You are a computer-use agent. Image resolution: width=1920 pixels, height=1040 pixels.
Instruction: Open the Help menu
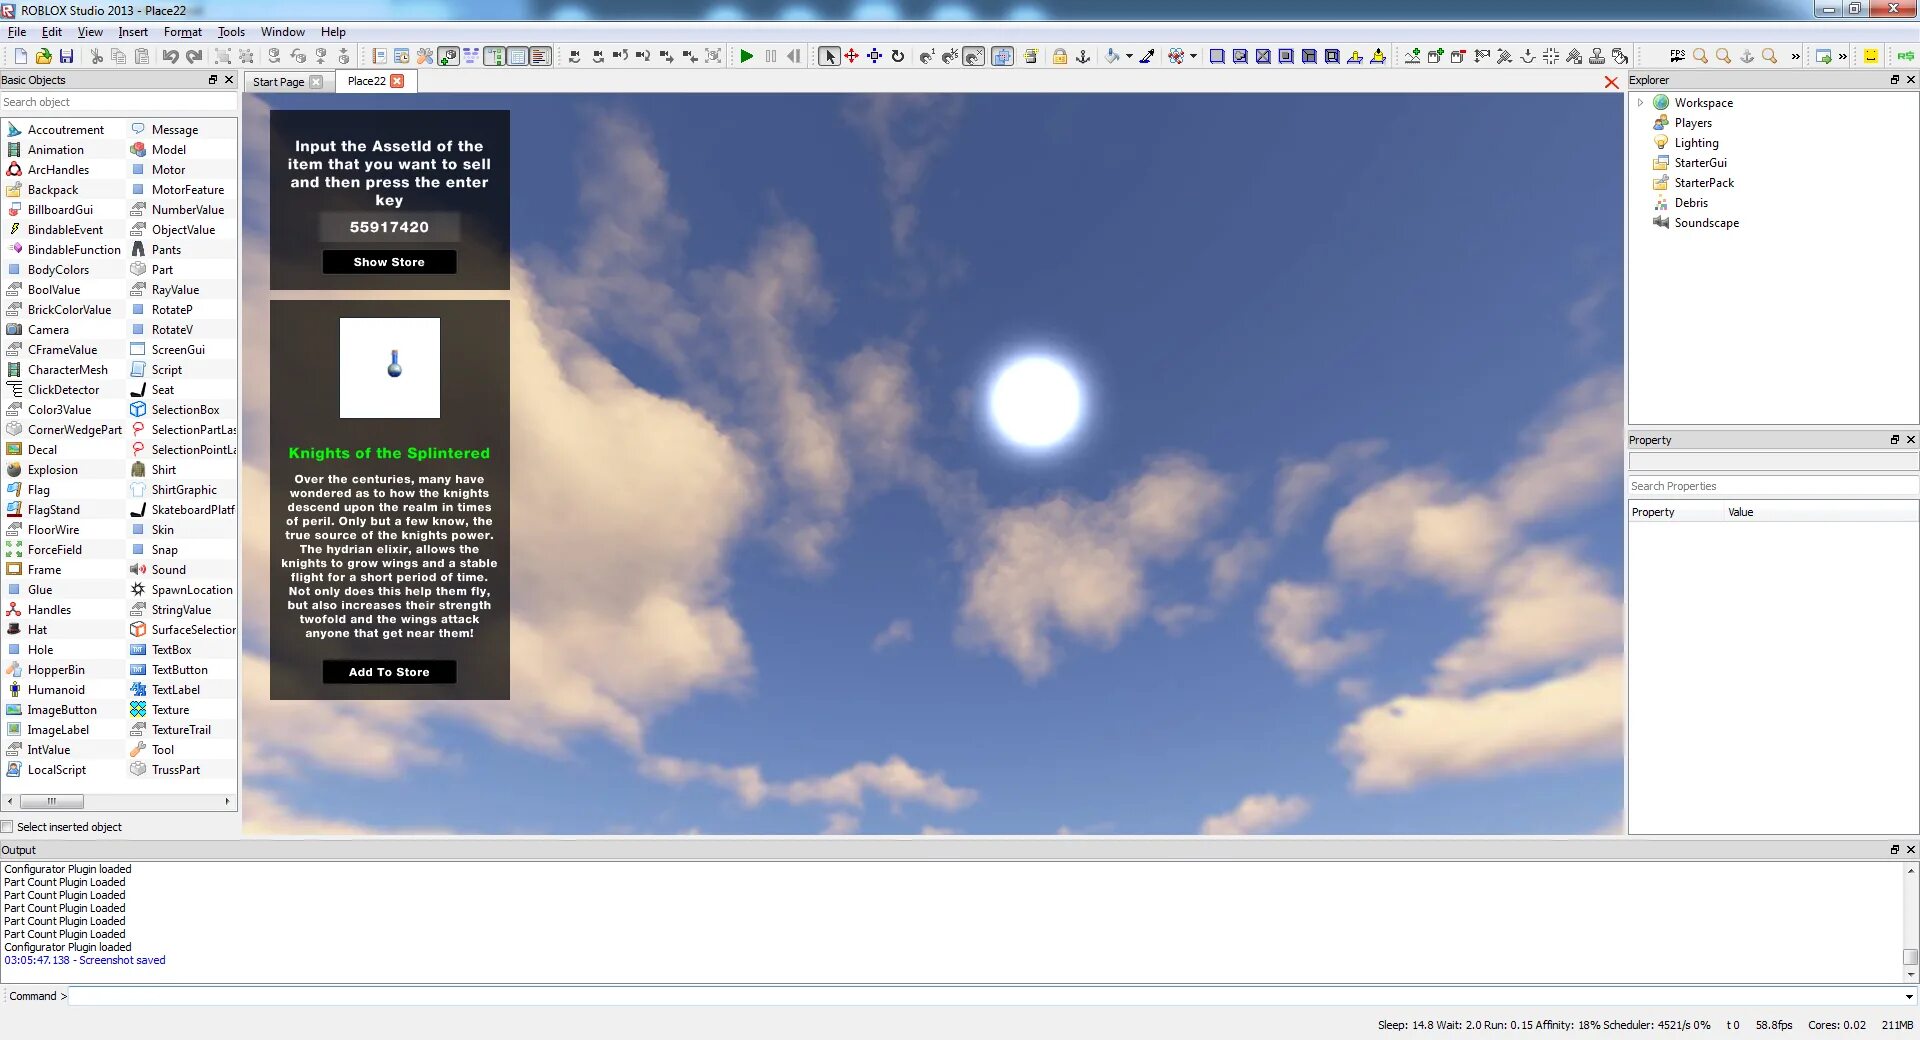tap(333, 32)
